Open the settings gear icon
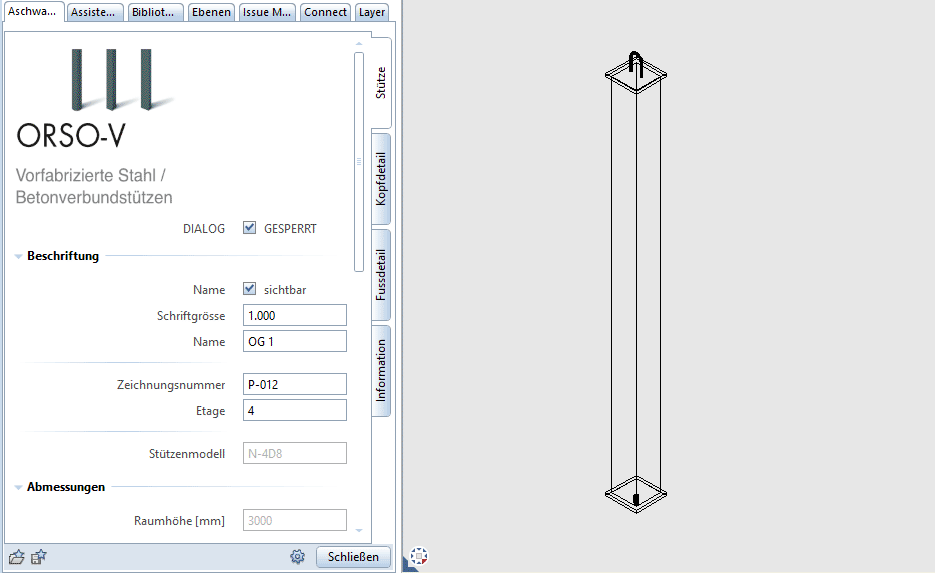This screenshot has width=935, height=573. click(298, 557)
